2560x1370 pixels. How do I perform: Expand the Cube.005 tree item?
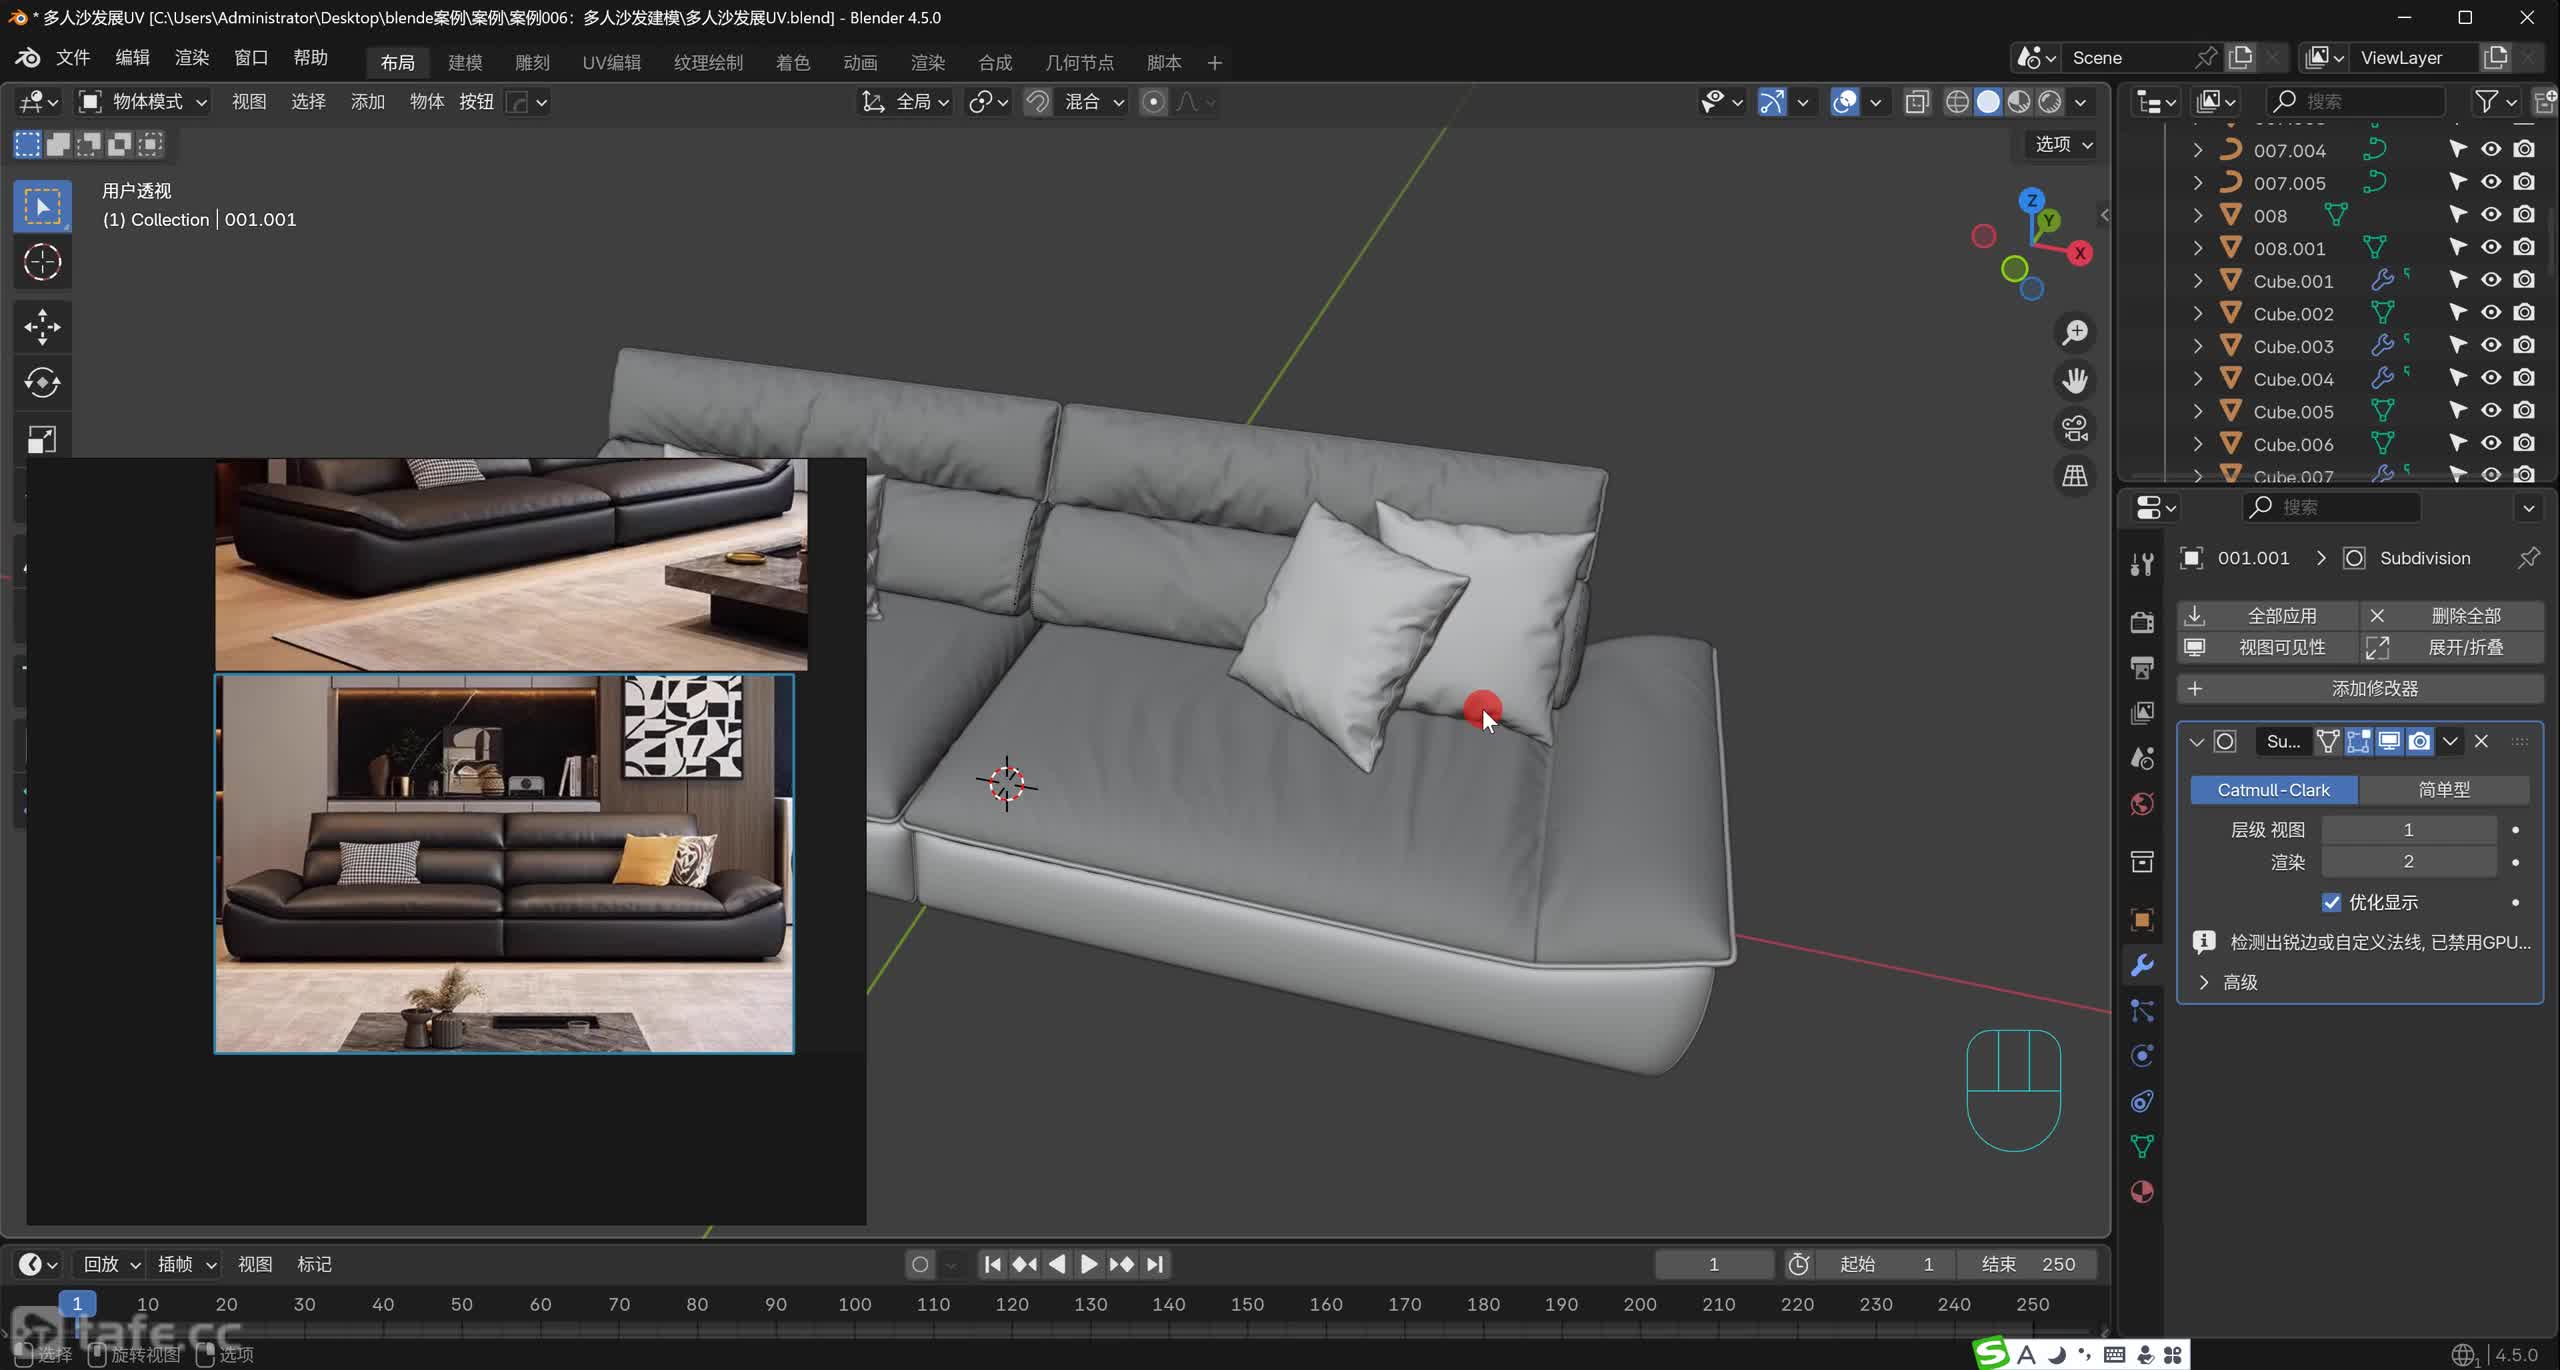pos(2197,411)
